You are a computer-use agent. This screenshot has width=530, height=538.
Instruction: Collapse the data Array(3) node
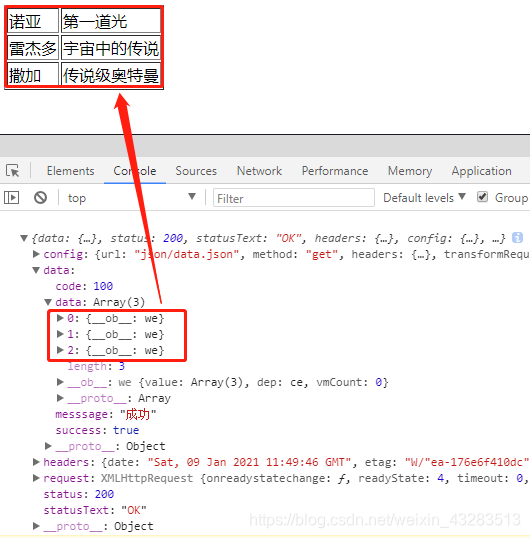(48, 302)
